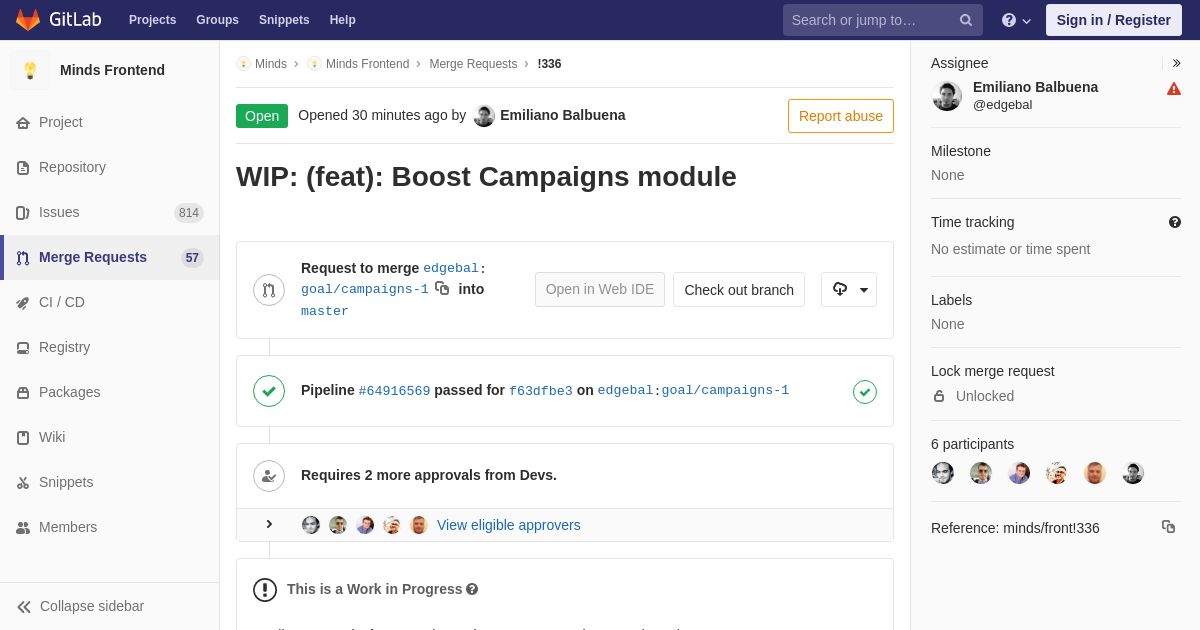This screenshot has width=1200, height=630.
Task: Click the Merge Requests 57 count badge
Action: coord(192,258)
